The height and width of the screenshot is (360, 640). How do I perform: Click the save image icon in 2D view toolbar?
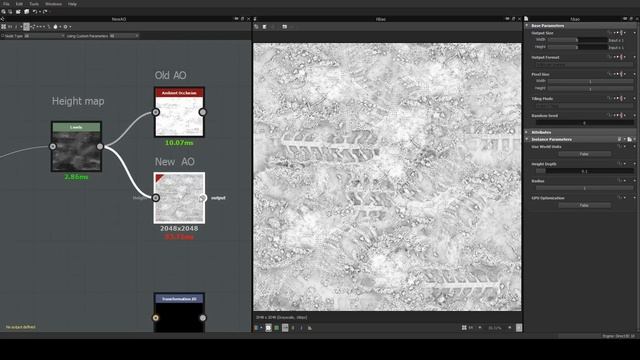(264, 27)
